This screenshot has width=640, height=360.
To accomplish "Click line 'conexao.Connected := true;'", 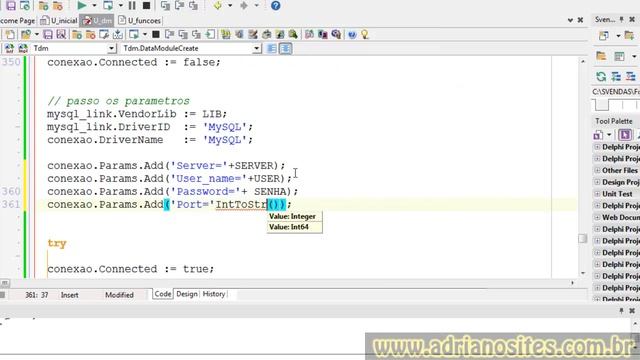I will (x=131, y=269).
